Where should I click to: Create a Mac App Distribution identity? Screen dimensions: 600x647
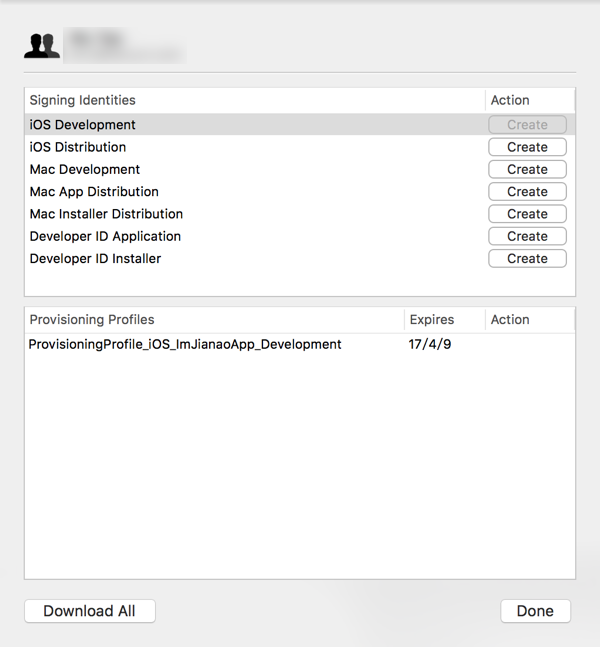click(527, 191)
